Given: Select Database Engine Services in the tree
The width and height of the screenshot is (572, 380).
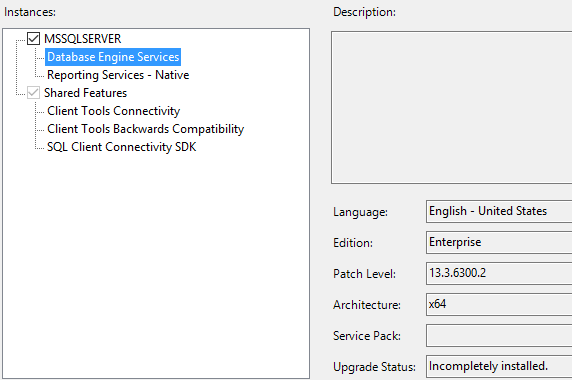Looking at the screenshot, I should pos(113,57).
